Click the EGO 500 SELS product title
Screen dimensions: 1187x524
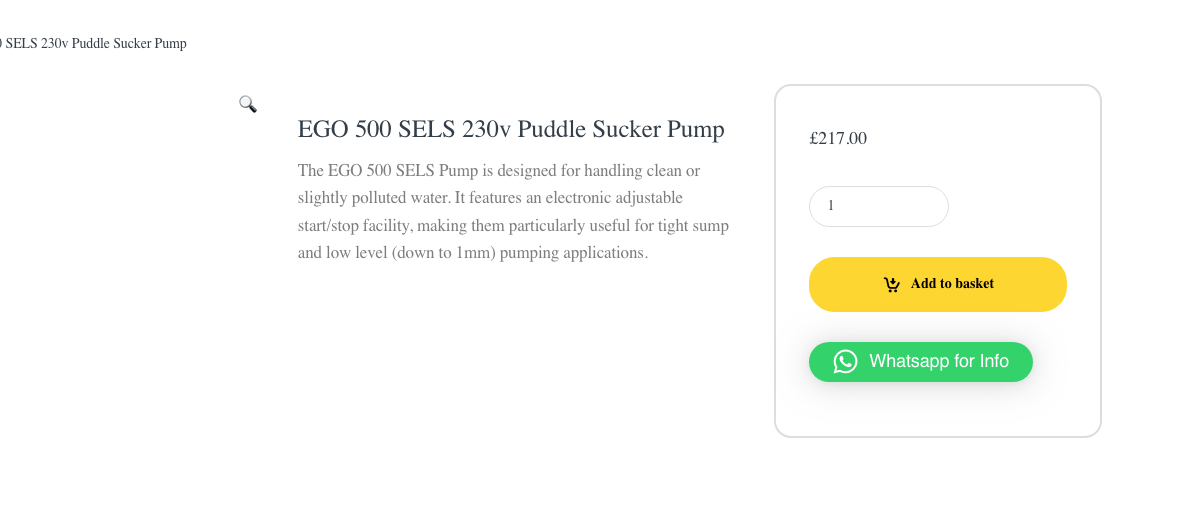point(510,129)
